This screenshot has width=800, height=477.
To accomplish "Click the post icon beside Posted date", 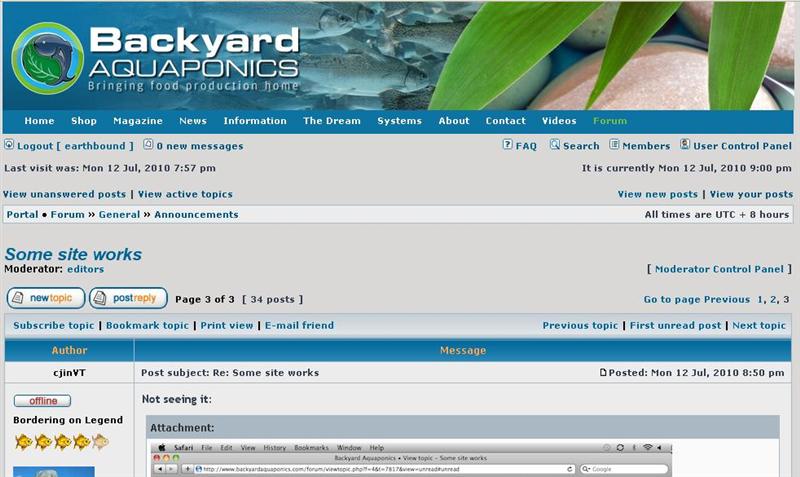I will (603, 373).
